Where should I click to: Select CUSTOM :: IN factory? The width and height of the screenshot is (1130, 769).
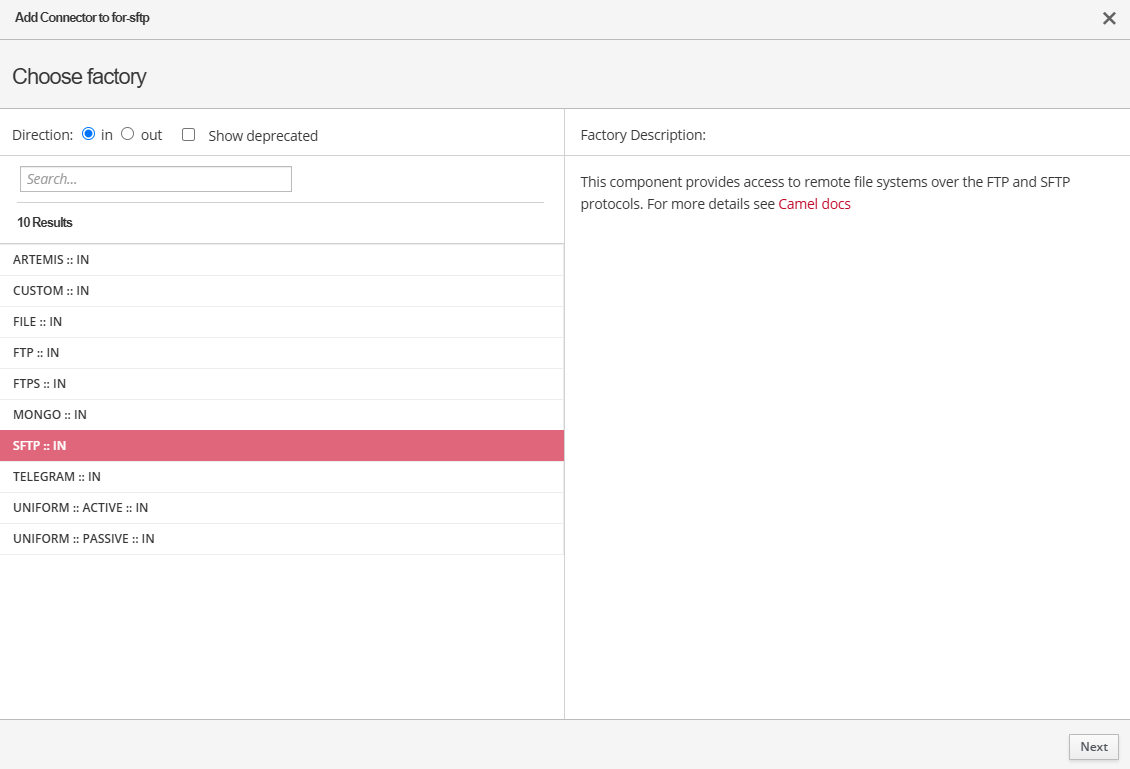point(51,291)
